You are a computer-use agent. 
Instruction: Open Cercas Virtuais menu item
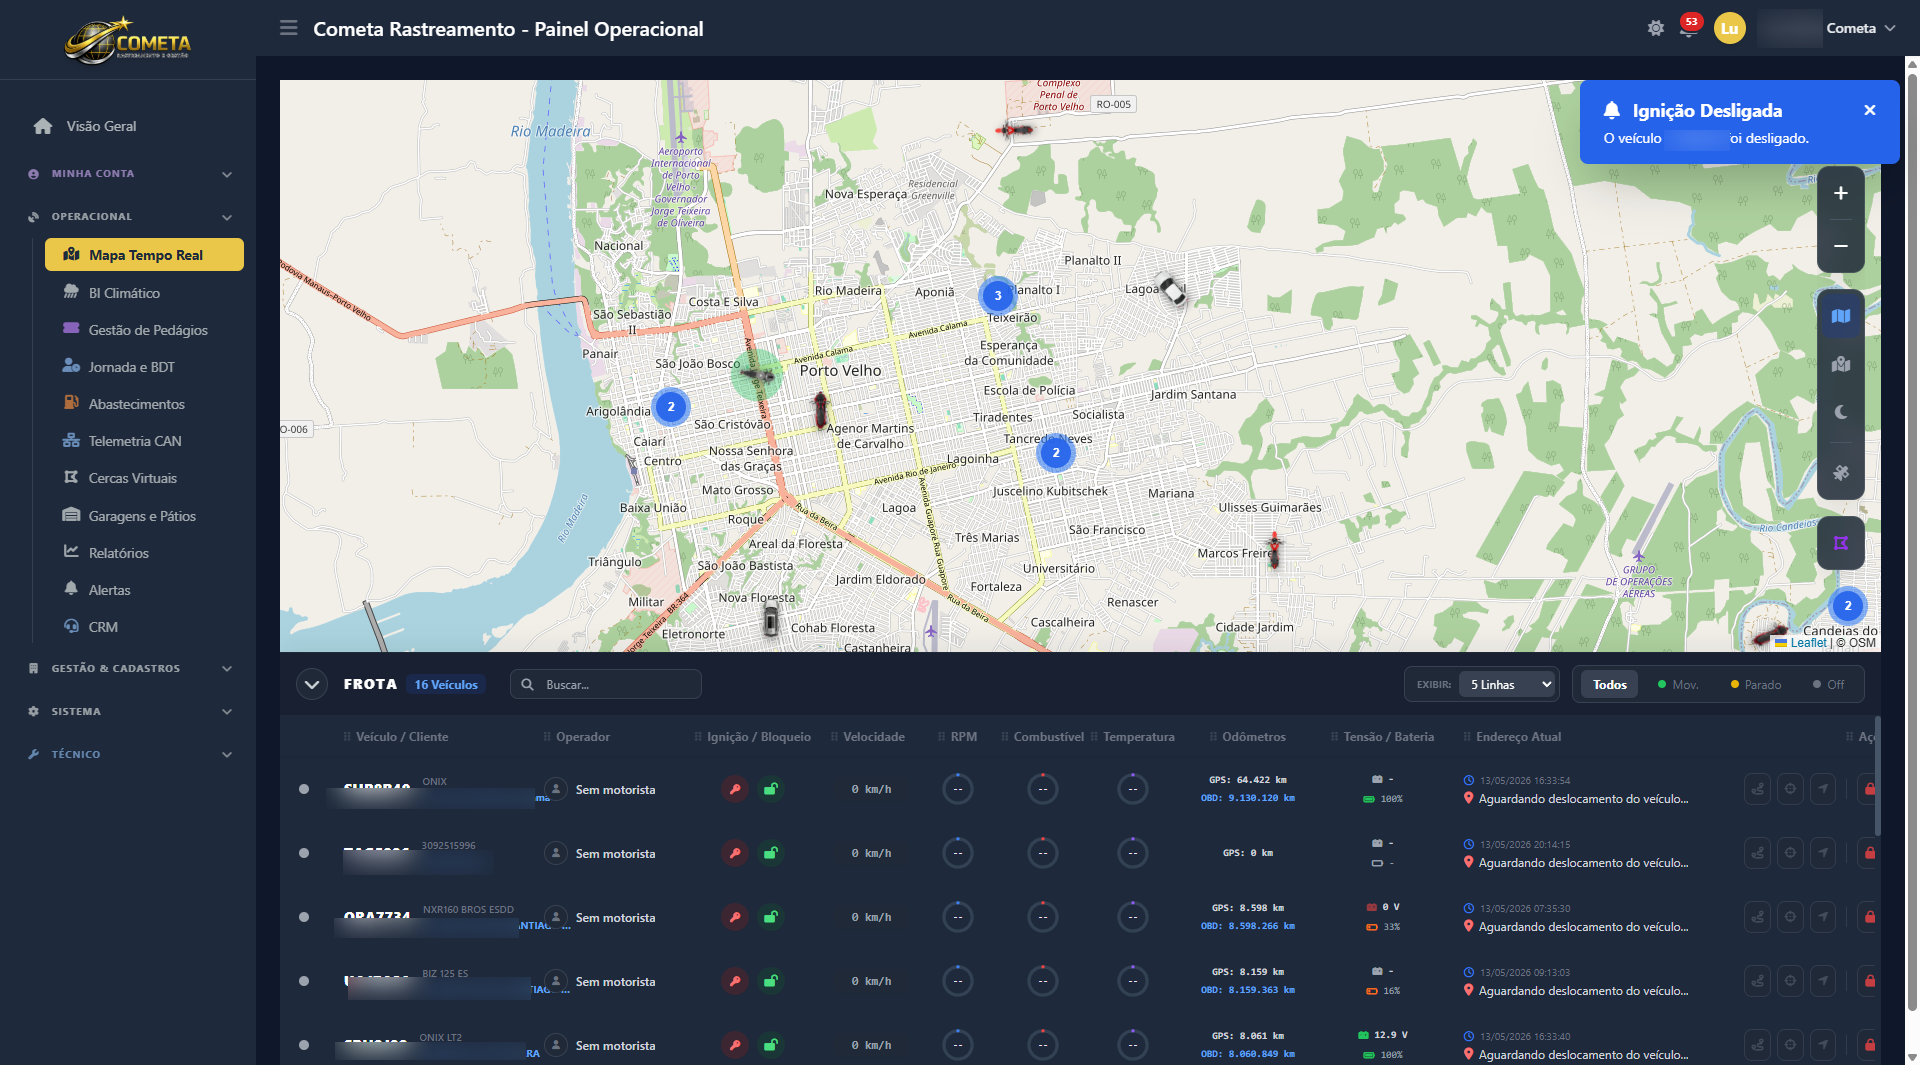click(x=144, y=478)
